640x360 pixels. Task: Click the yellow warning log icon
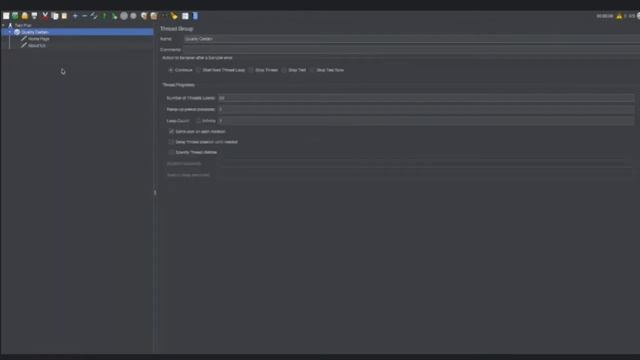pos(619,16)
